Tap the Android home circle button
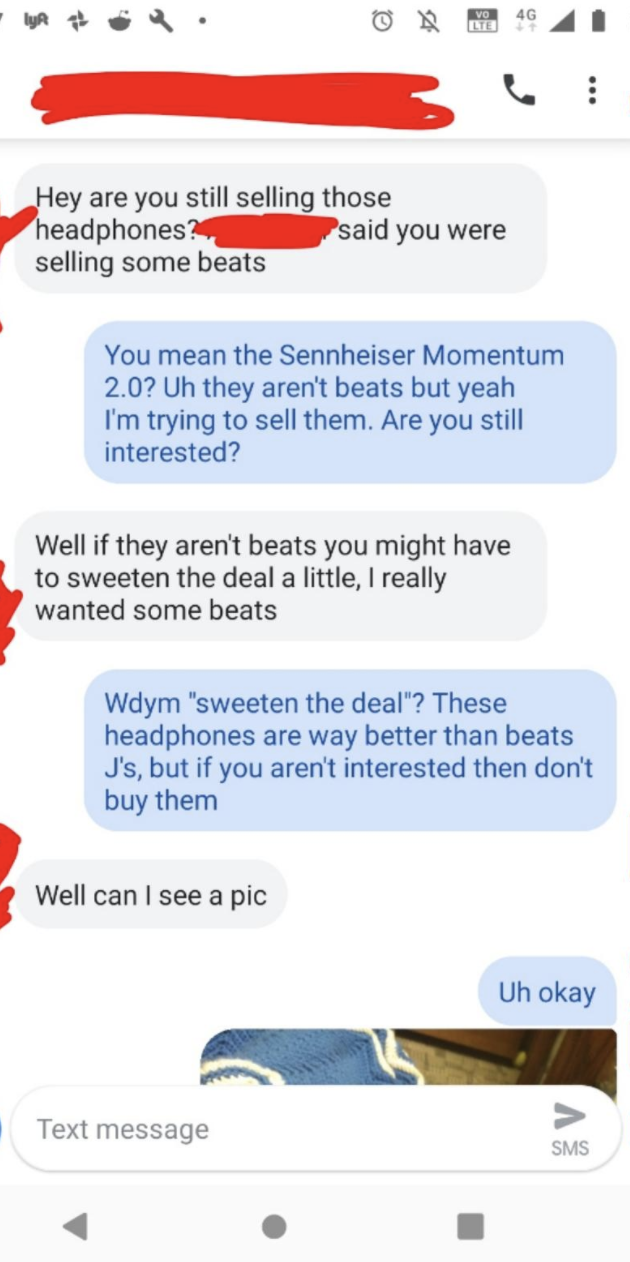 click(274, 1225)
